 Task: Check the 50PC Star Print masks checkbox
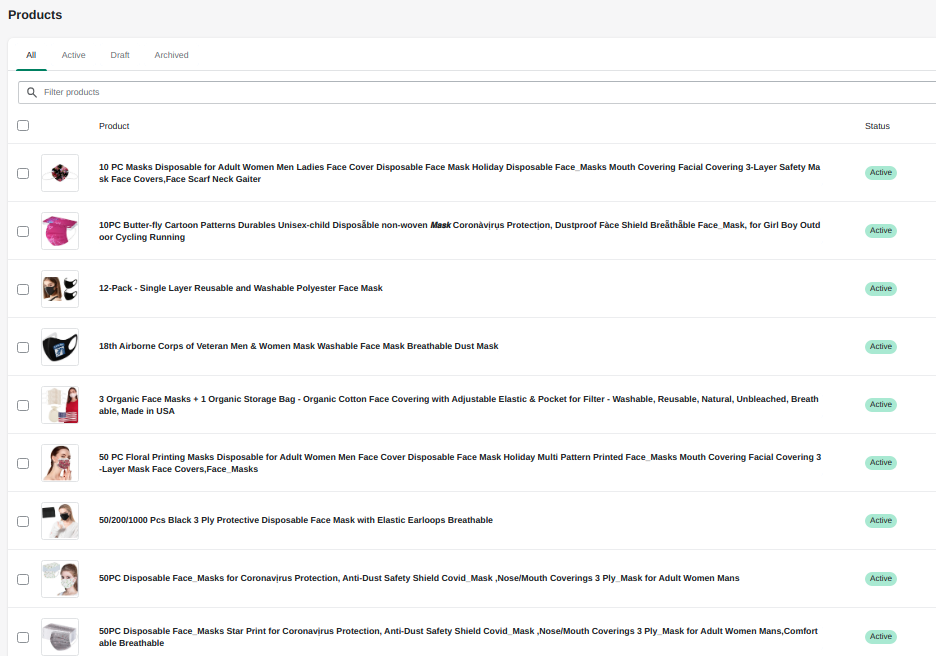(x=23, y=636)
